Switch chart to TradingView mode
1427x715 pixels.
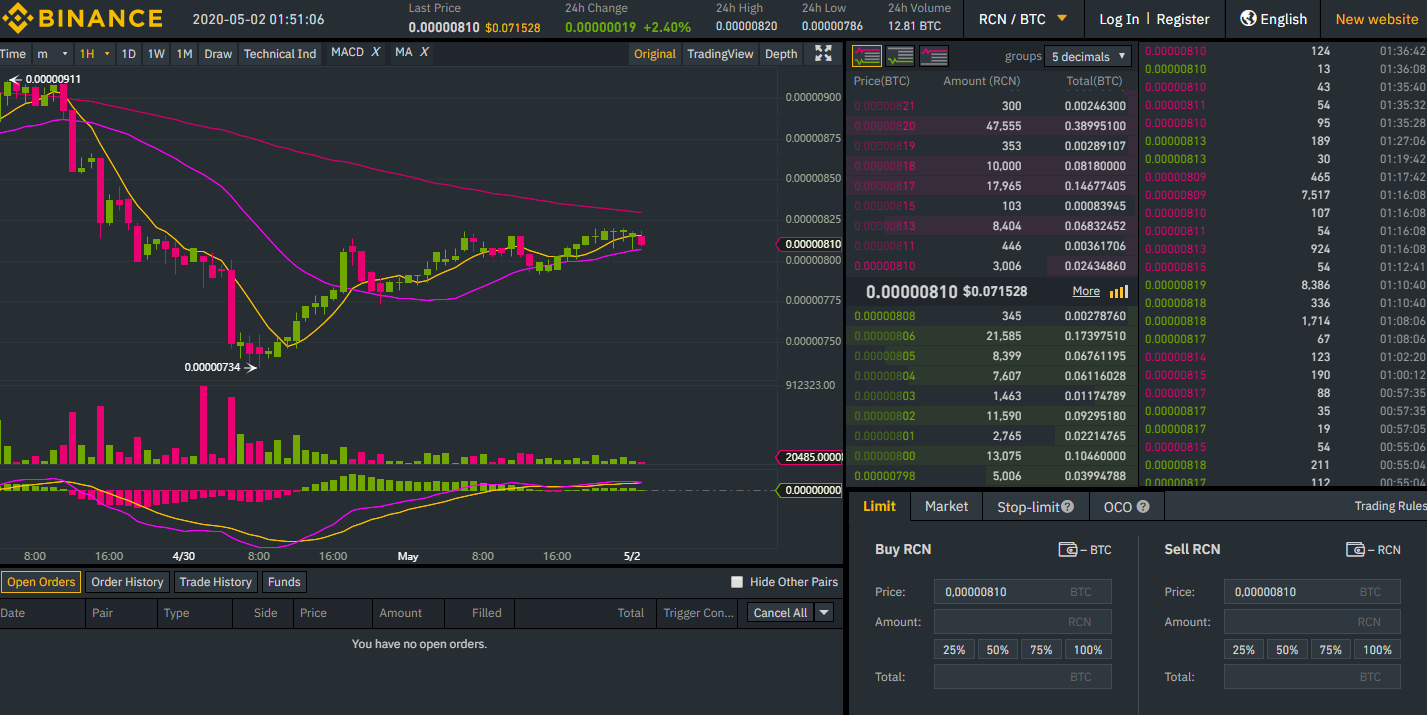720,54
